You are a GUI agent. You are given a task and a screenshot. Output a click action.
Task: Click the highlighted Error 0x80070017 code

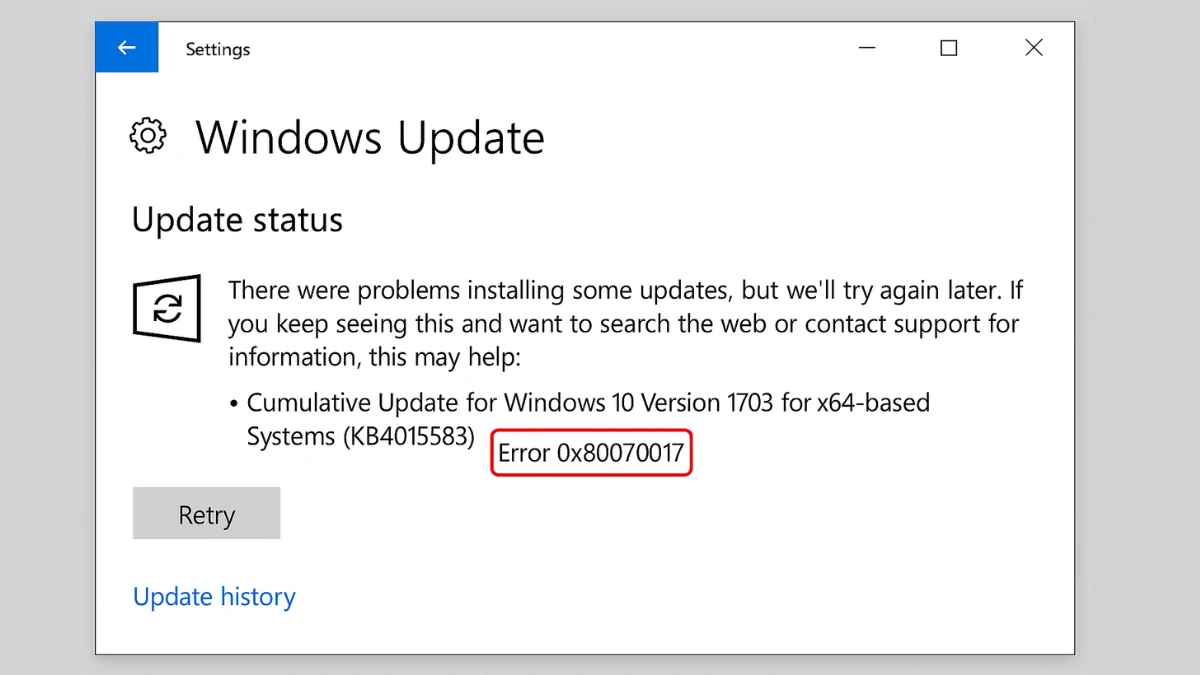pos(591,452)
